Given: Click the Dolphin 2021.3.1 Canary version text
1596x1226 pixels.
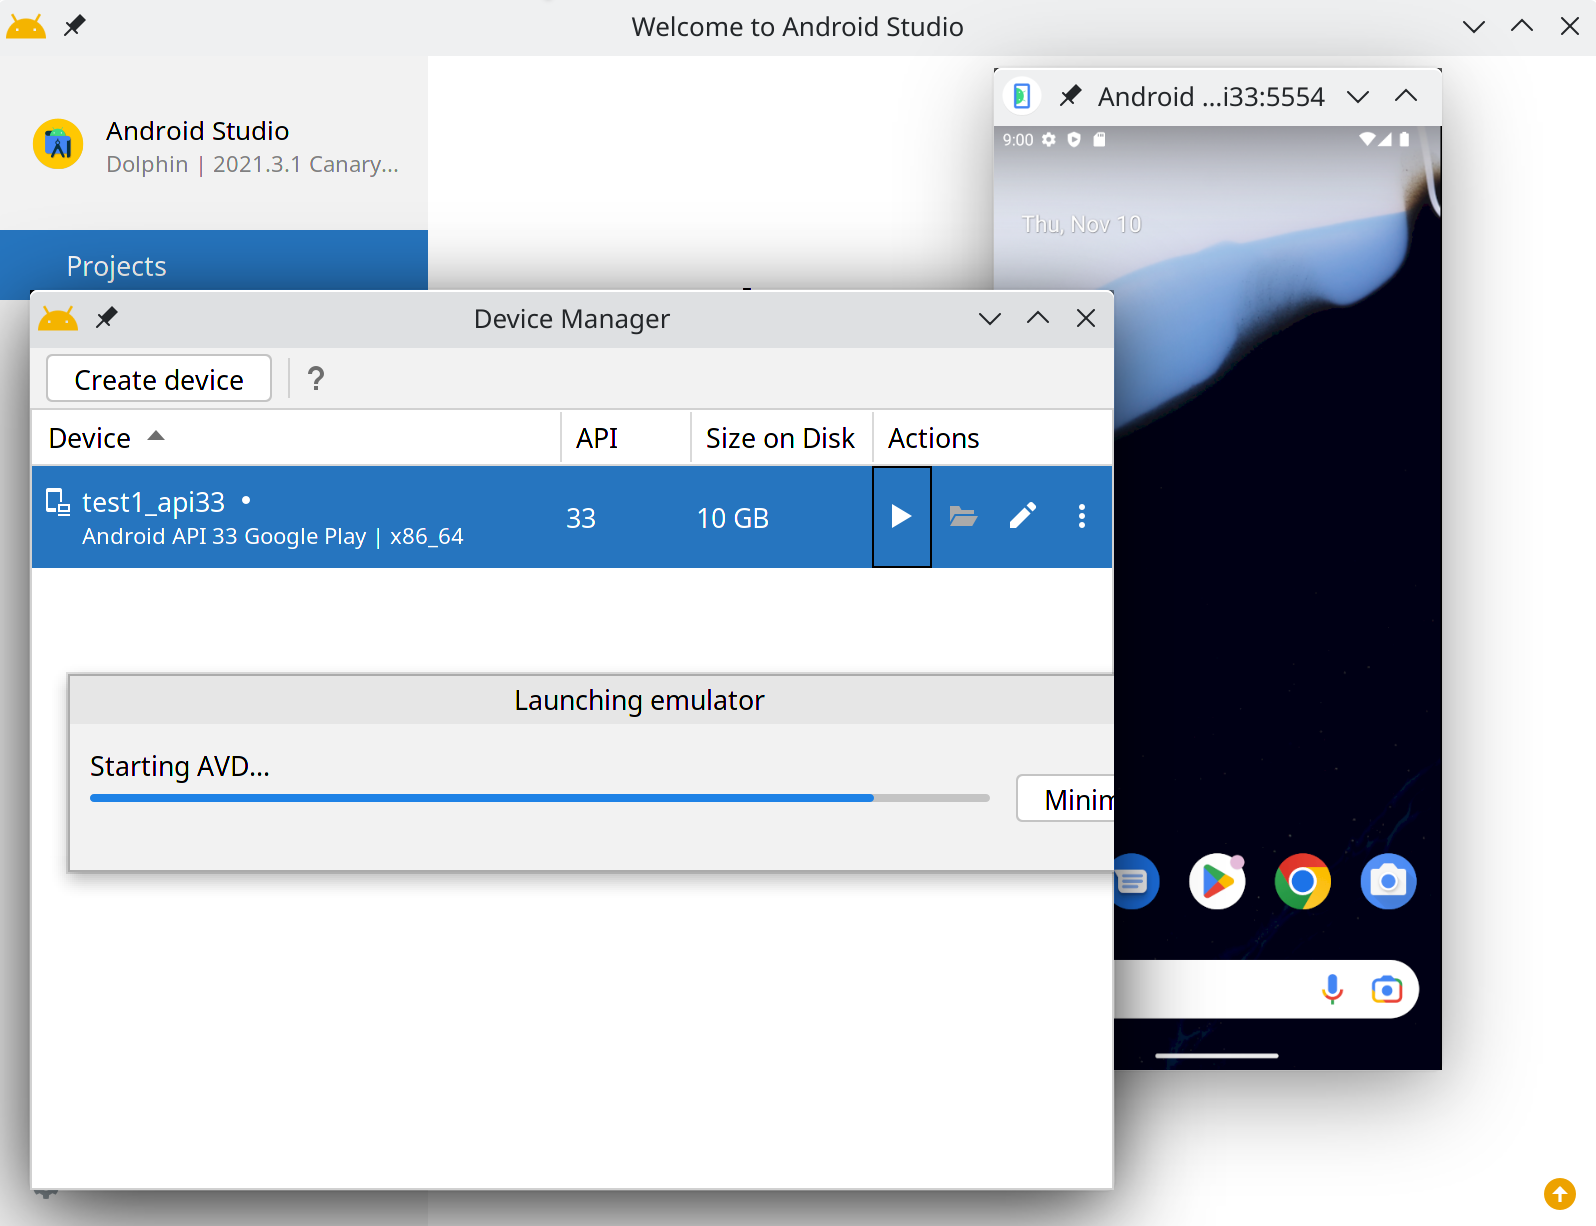Looking at the screenshot, I should click(253, 164).
